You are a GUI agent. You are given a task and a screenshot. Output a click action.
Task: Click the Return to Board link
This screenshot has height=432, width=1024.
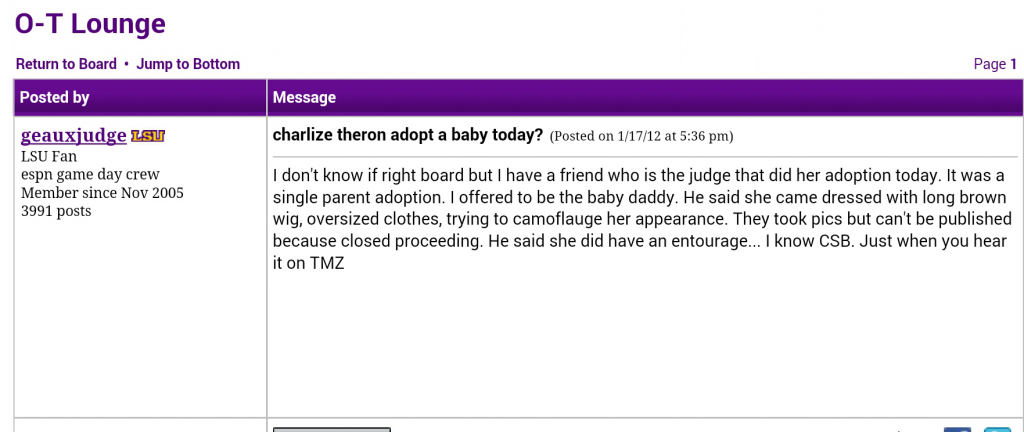pos(66,64)
